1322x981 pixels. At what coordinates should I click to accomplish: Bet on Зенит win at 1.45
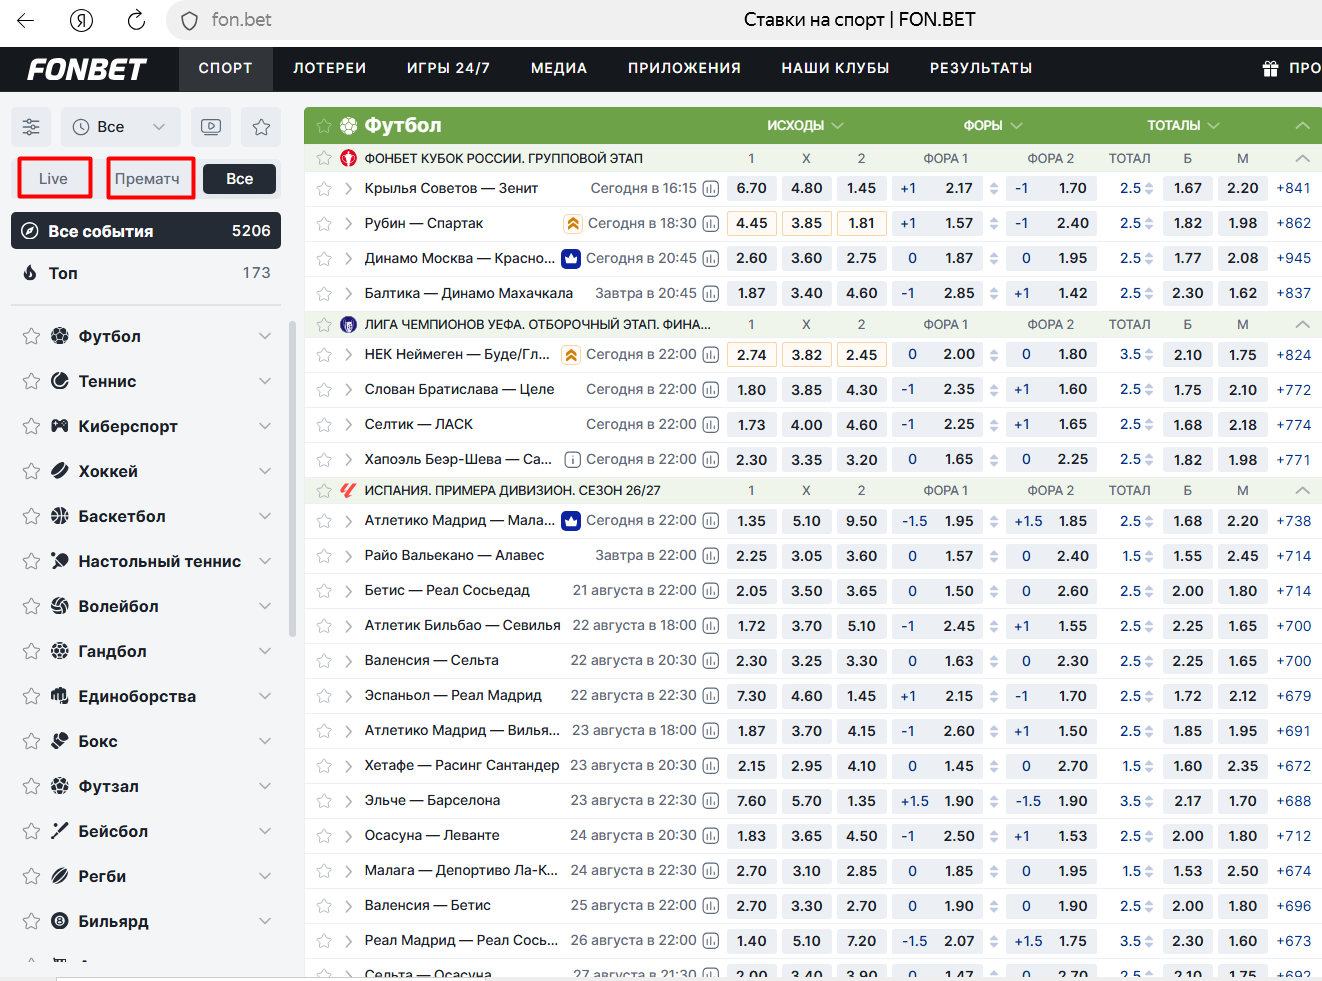(861, 188)
